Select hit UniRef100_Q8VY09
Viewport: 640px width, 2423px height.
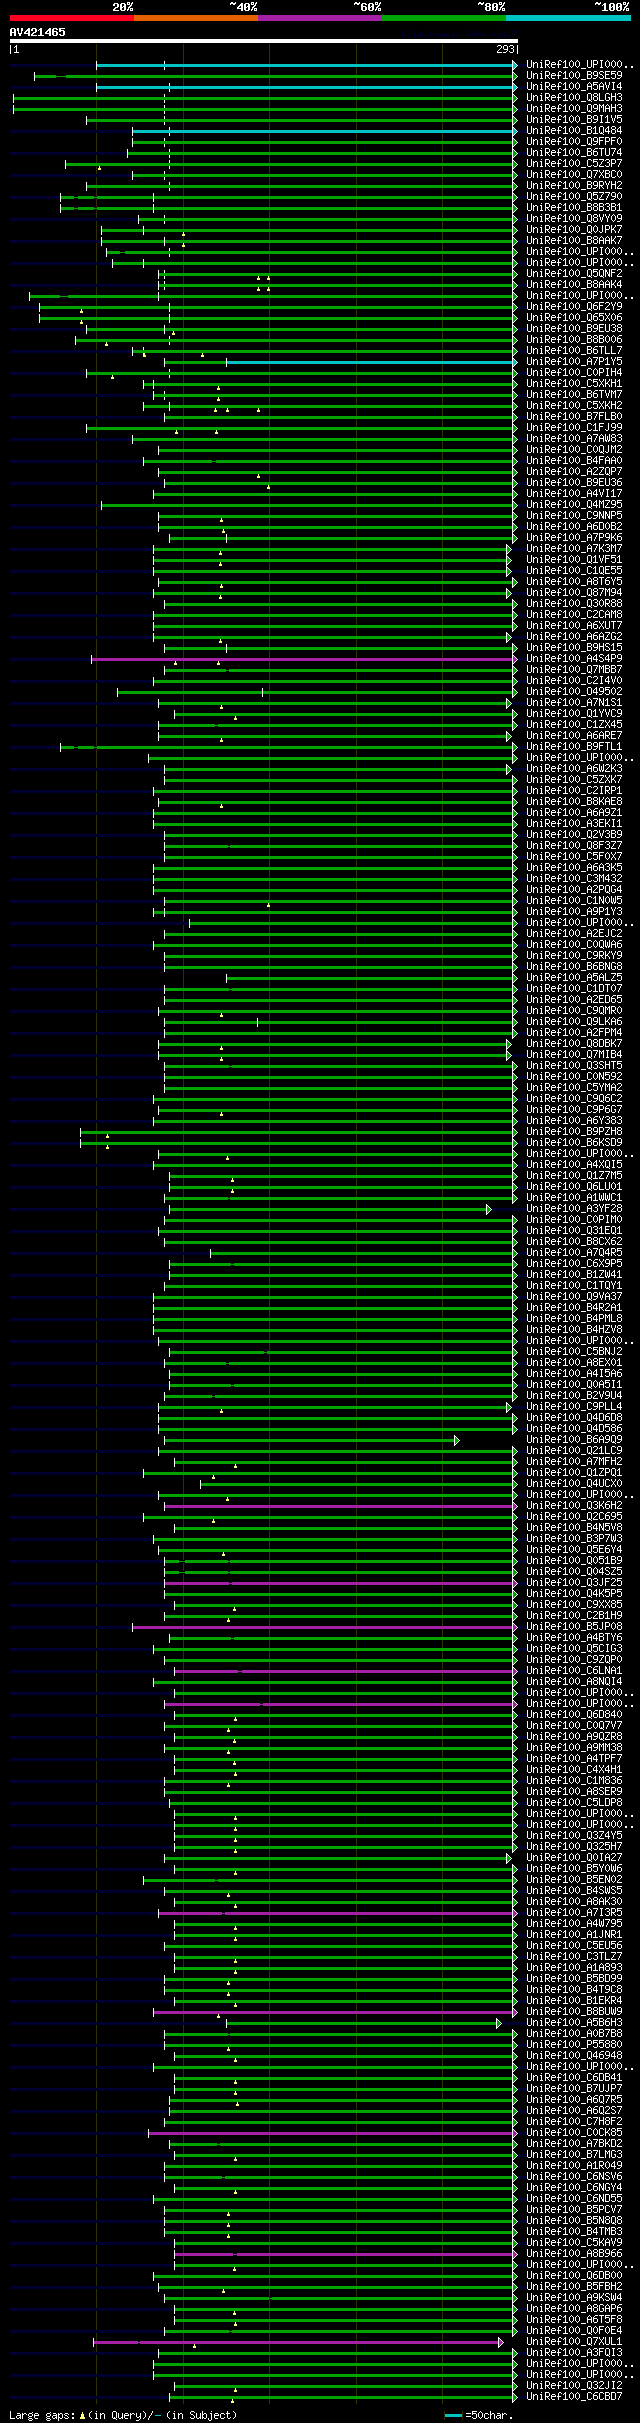click(574, 219)
